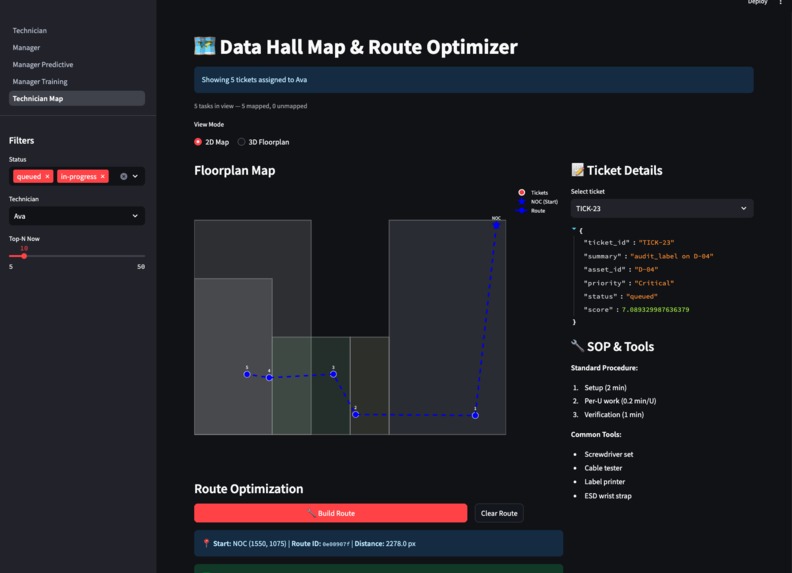
Task: Click route stop 3 marker on map
Action: click(333, 374)
